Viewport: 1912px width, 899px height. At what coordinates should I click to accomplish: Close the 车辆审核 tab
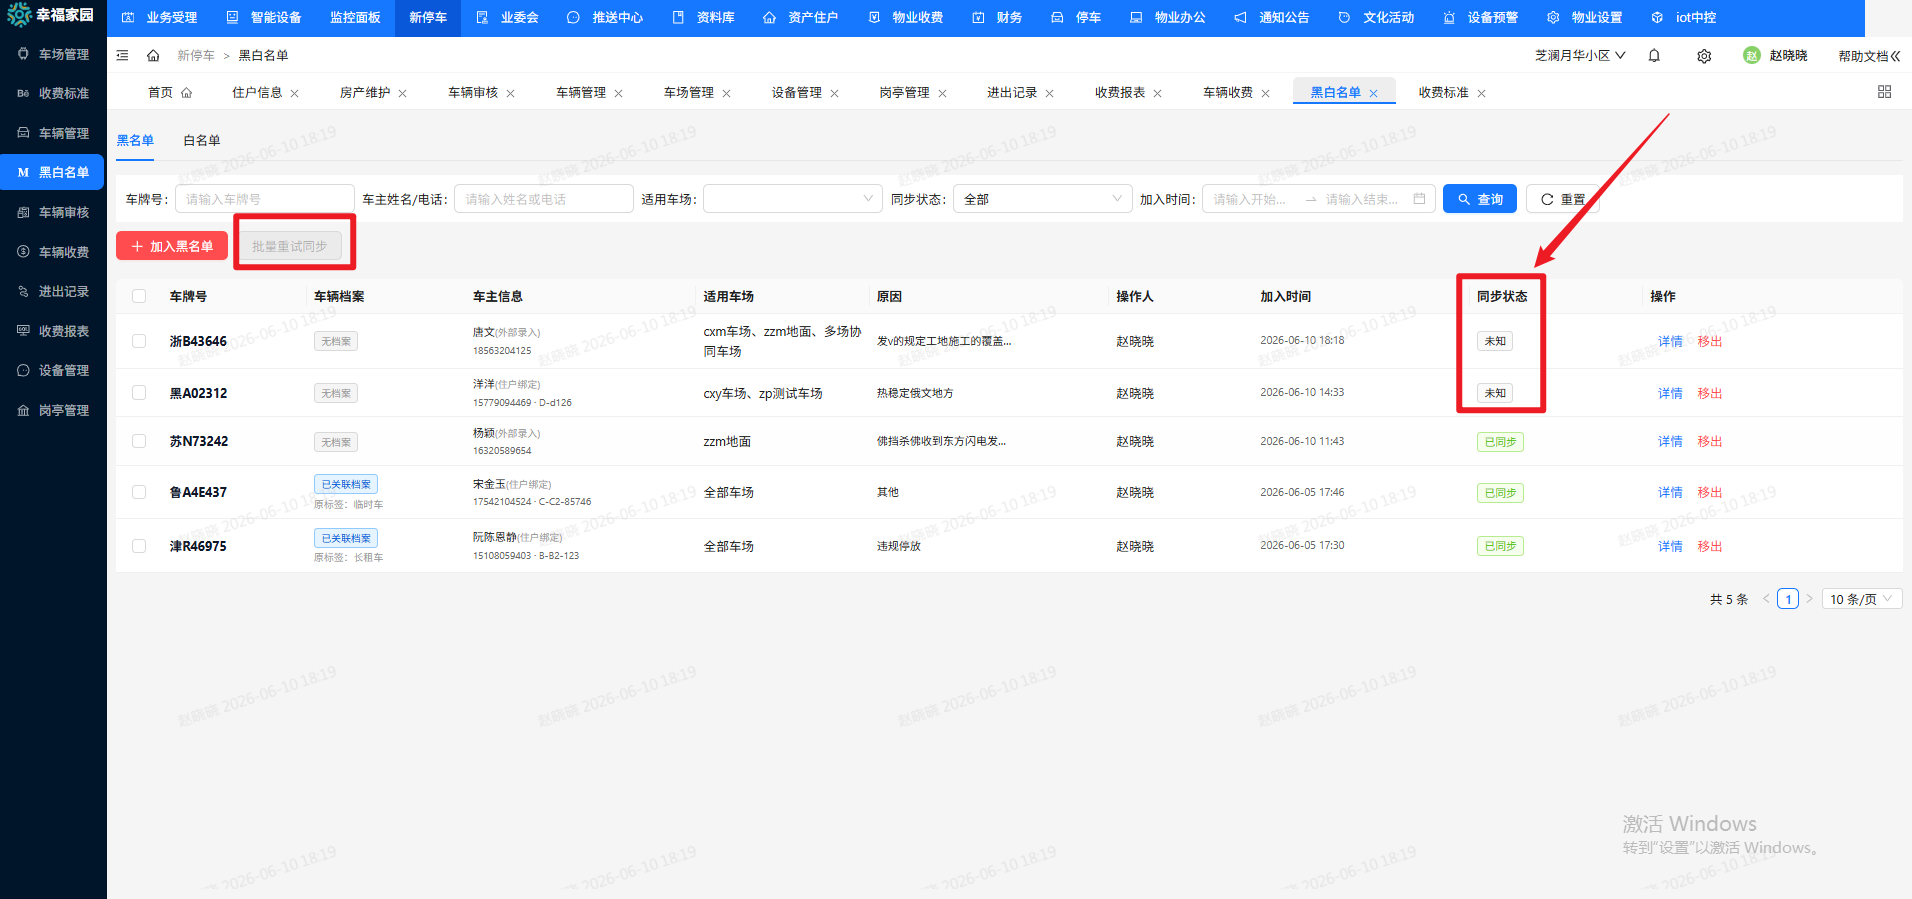[511, 93]
